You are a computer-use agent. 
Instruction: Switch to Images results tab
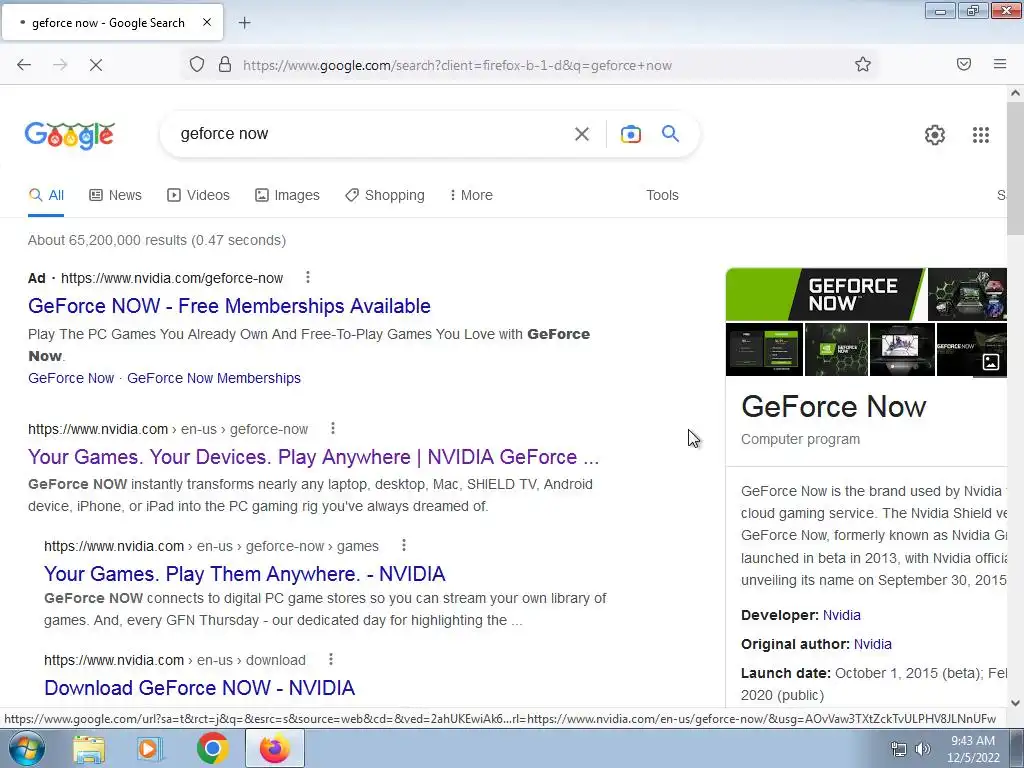click(287, 195)
